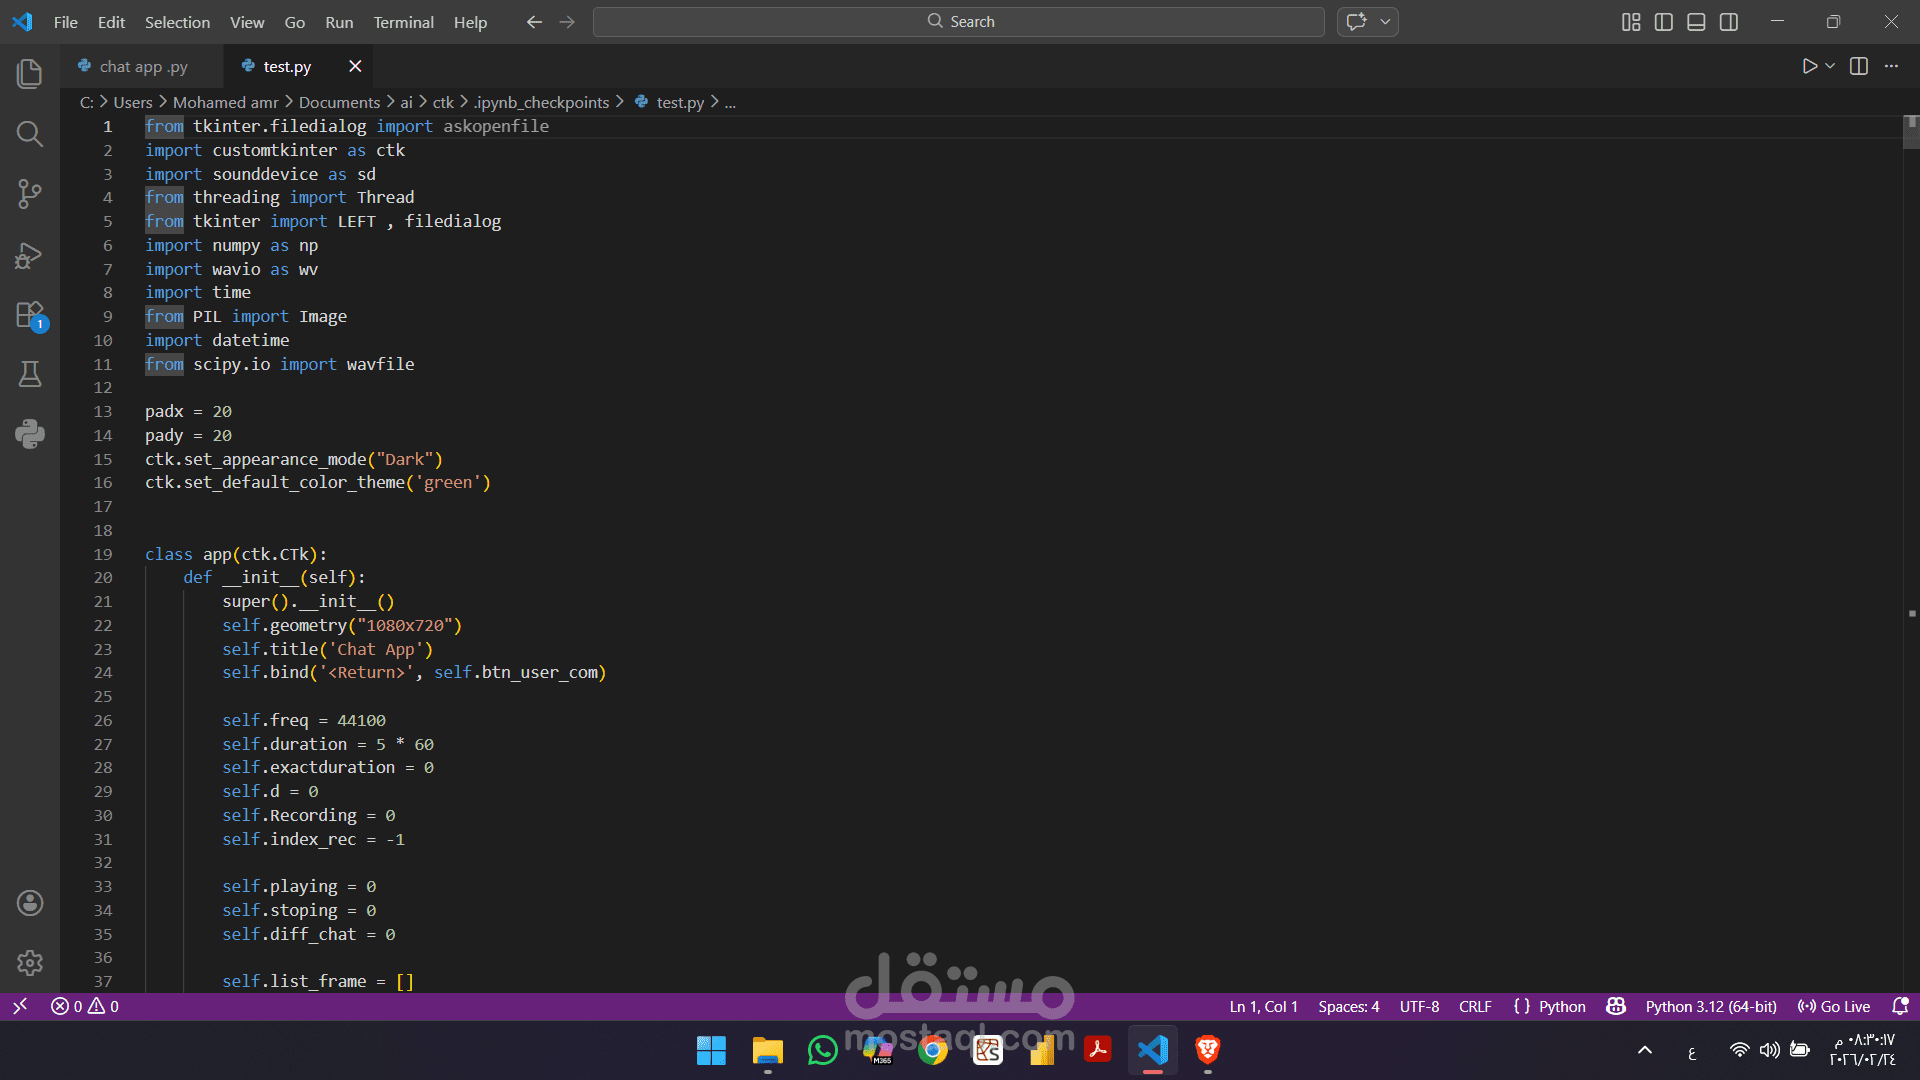Open the Extensions view with update badge
The height and width of the screenshot is (1080, 1920).
tap(30, 316)
